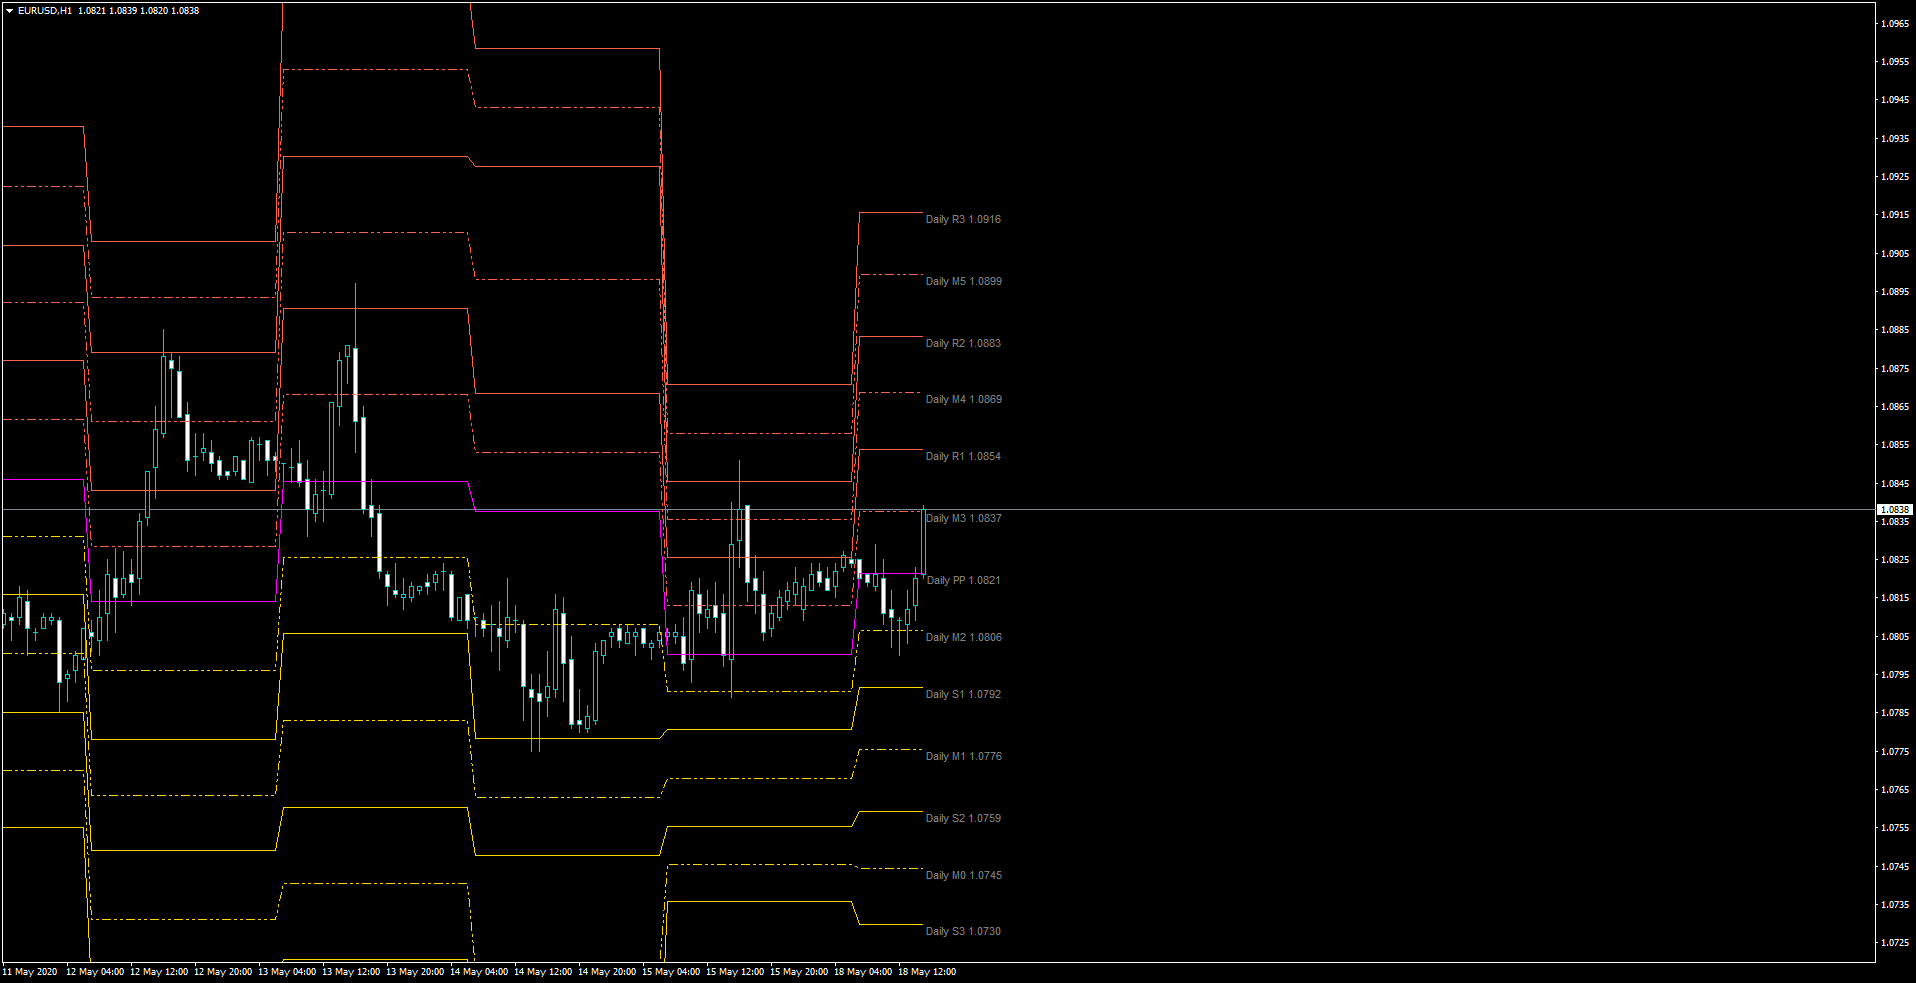1916x983 pixels.
Task: Click the 1.0725 price scale value
Action: point(1895,943)
